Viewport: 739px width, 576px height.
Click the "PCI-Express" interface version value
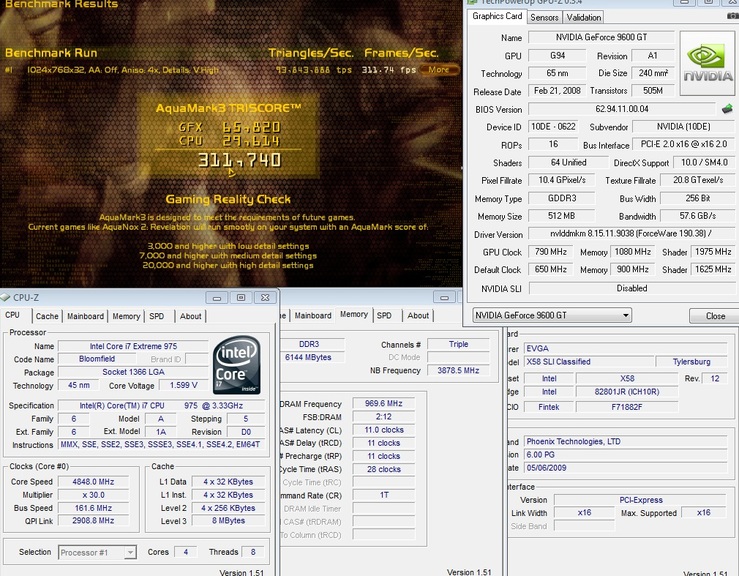(640, 500)
